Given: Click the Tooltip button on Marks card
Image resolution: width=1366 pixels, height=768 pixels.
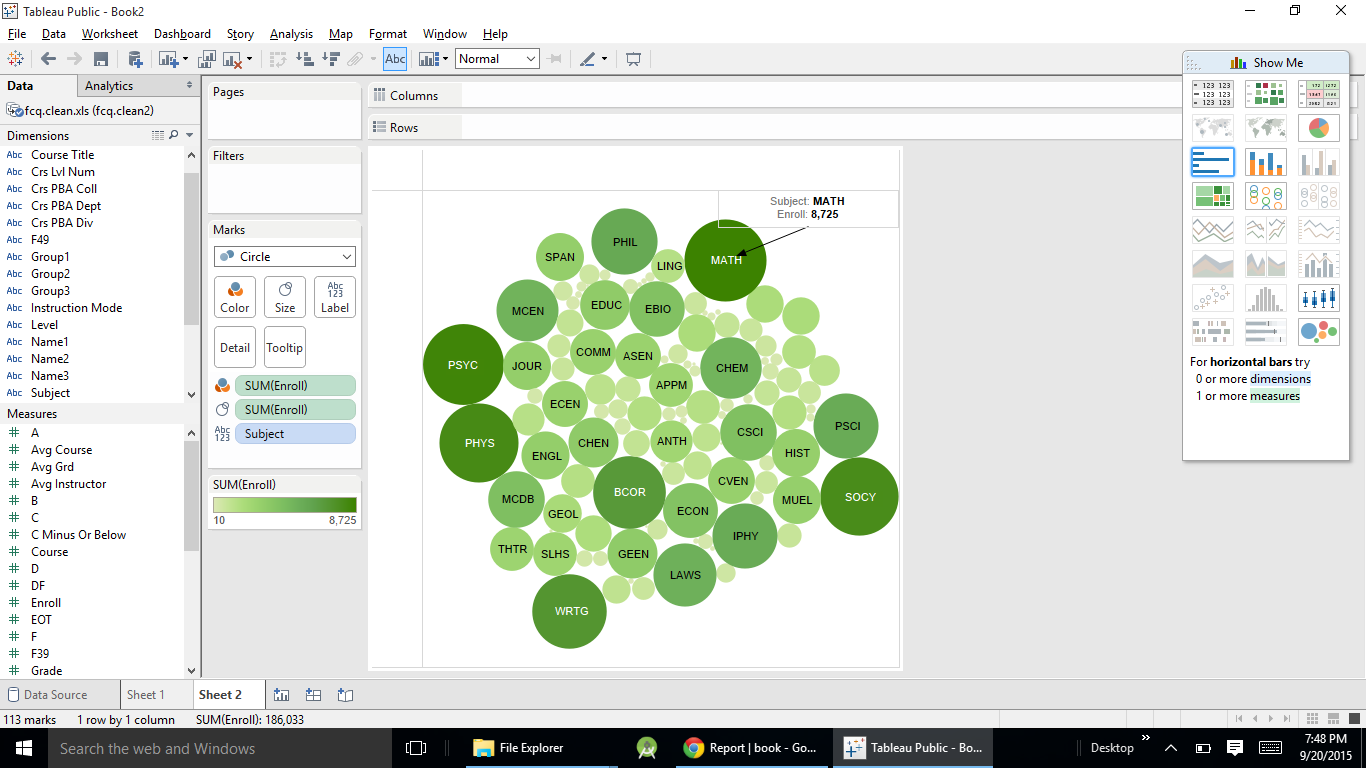Looking at the screenshot, I should (x=284, y=347).
